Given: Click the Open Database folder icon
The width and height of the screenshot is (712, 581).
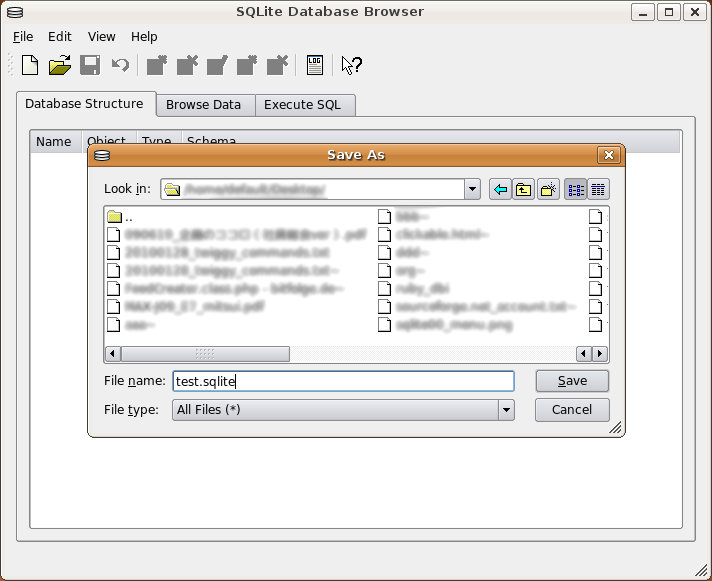Looking at the screenshot, I should coord(60,66).
